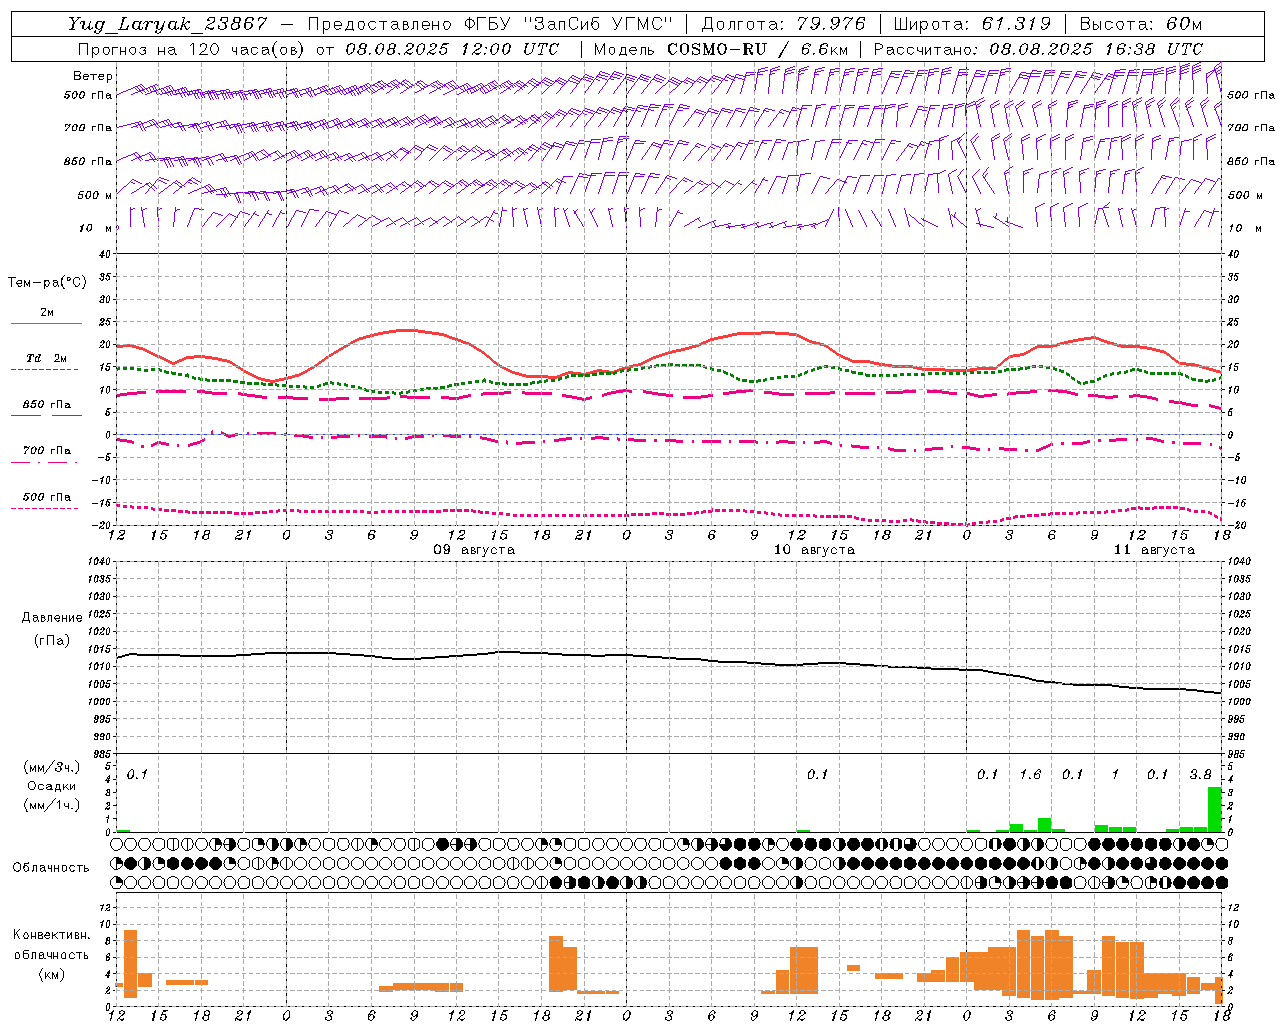Click 'Рассчитано: 08.08.2025 16:38 UTC' timestamp
The height and width of the screenshot is (1024, 1280).
pyautogui.click(x=1039, y=49)
